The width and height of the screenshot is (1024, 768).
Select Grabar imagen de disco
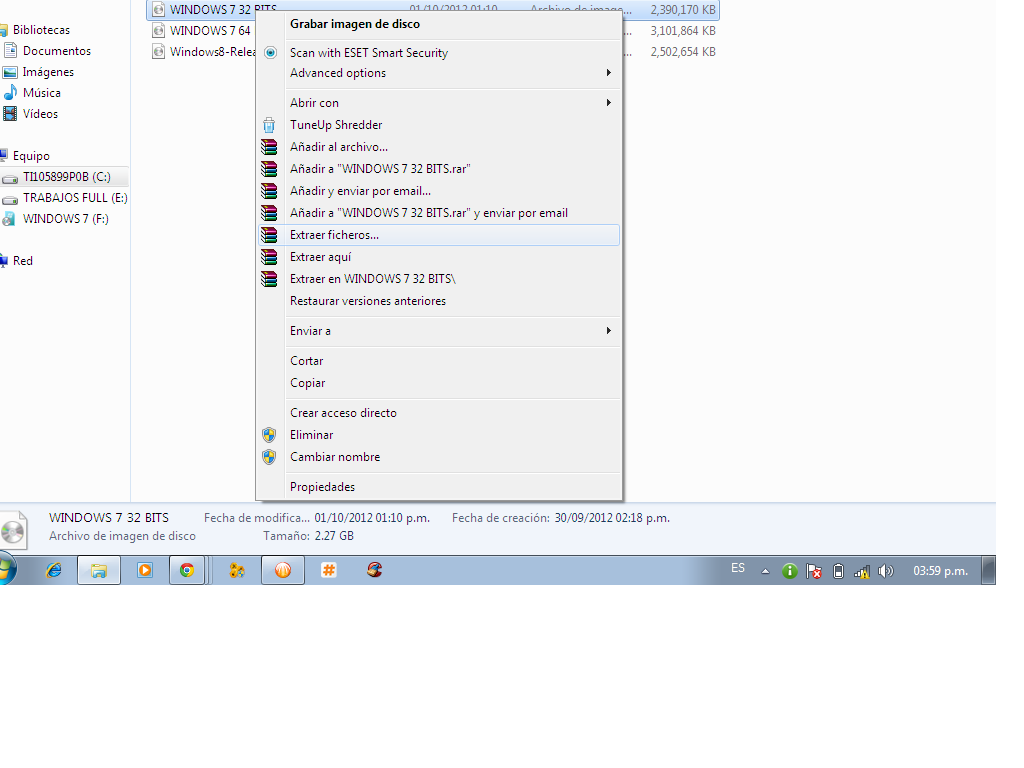(x=355, y=24)
